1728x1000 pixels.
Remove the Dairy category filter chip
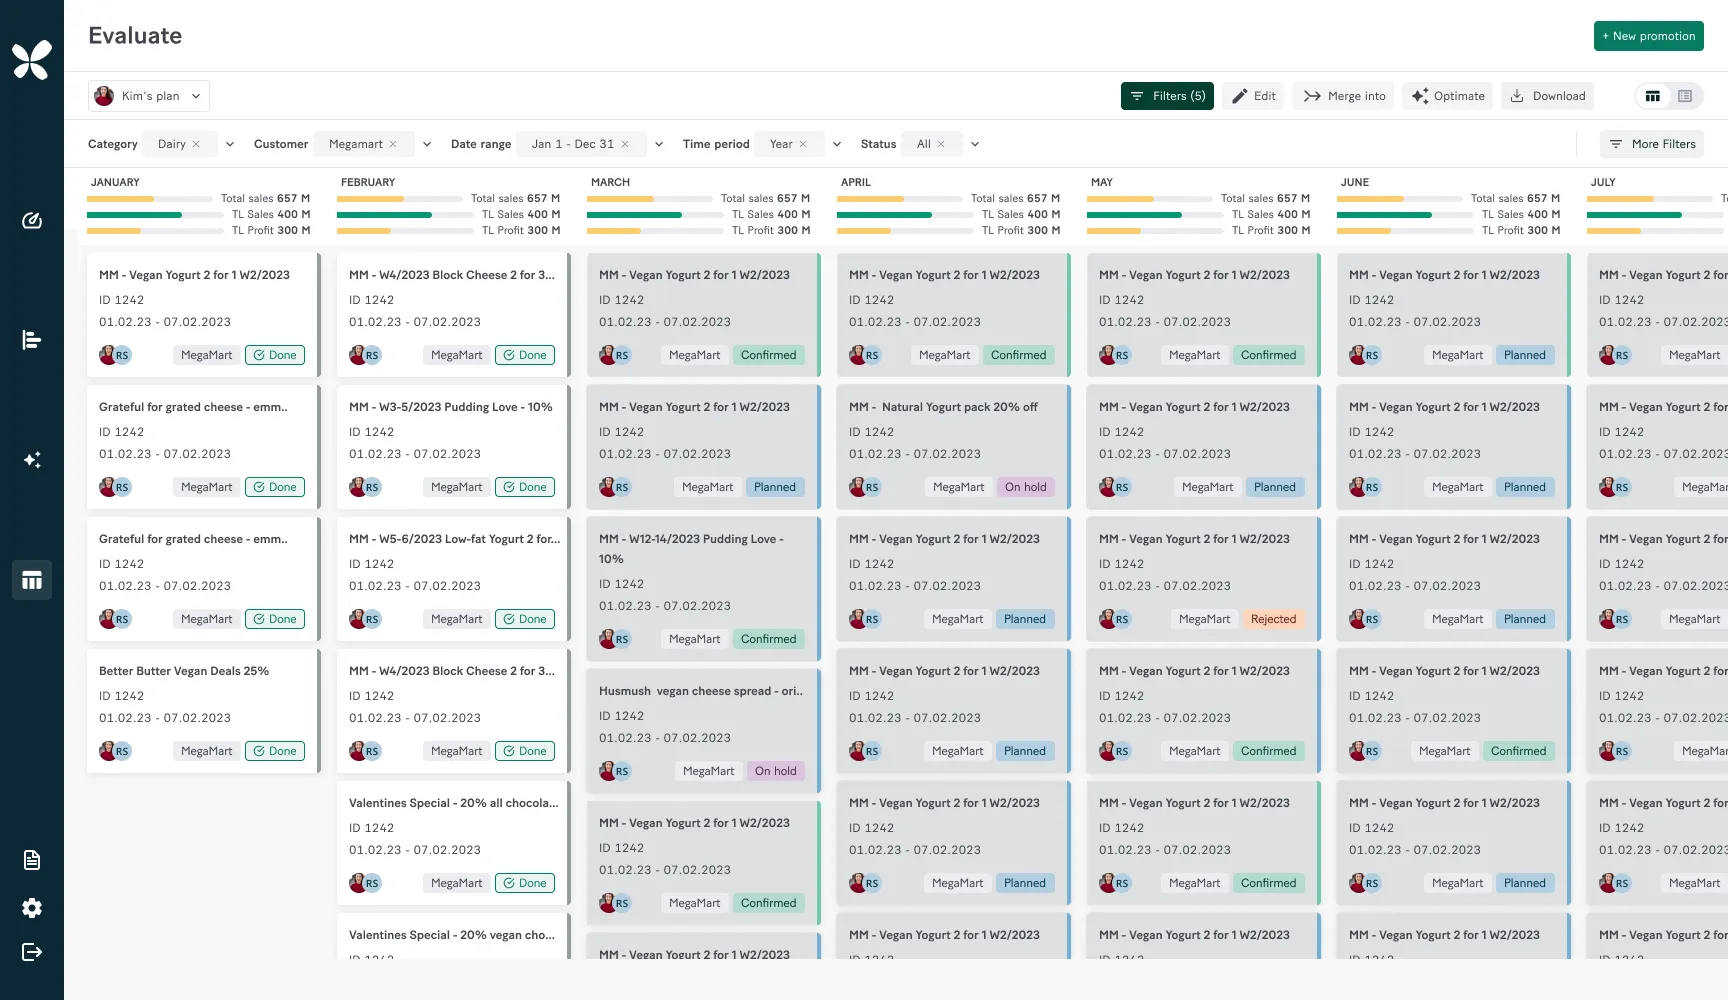coord(196,144)
